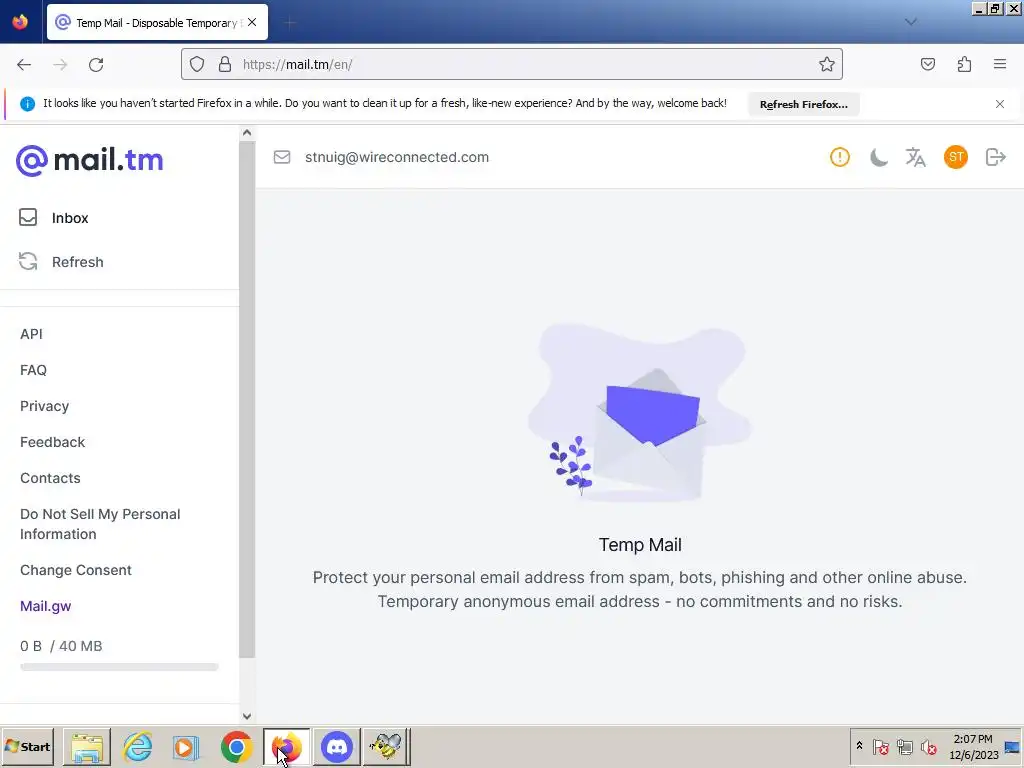Dismiss the Firefox notification bar
This screenshot has width=1024, height=768.
click(1000, 104)
